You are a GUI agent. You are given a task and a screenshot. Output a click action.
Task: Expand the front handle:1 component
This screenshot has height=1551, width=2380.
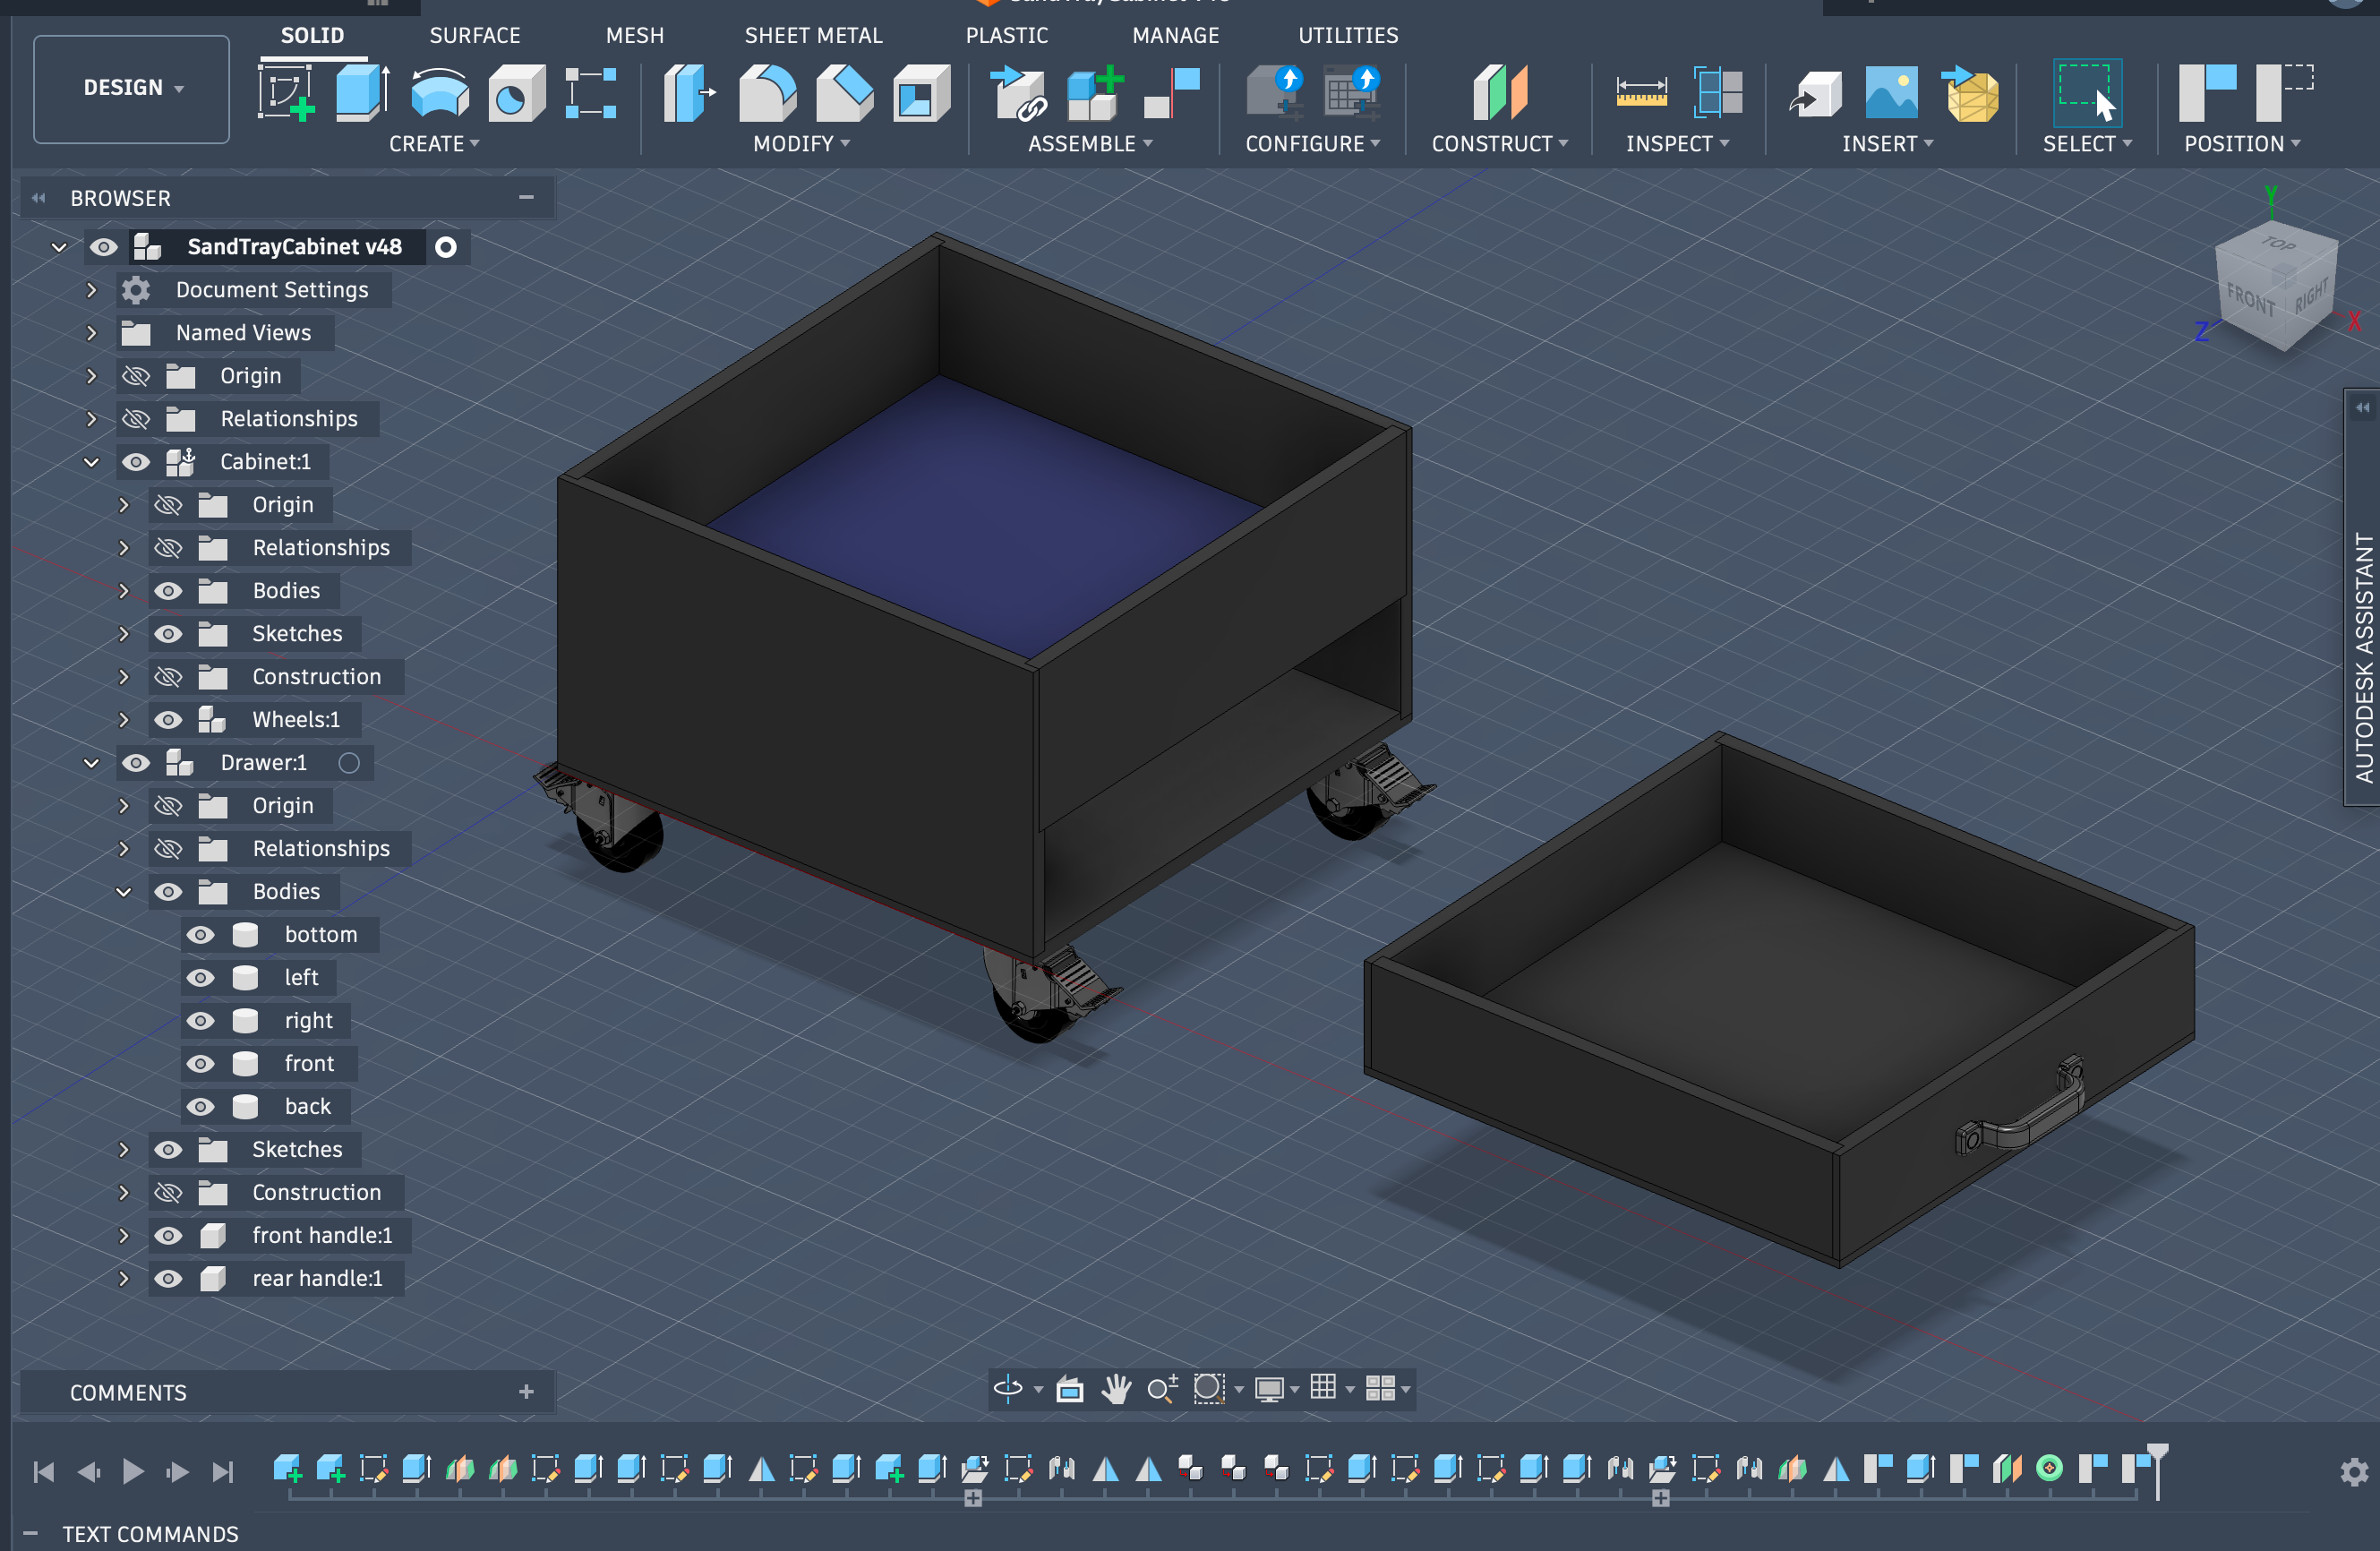[x=124, y=1235]
